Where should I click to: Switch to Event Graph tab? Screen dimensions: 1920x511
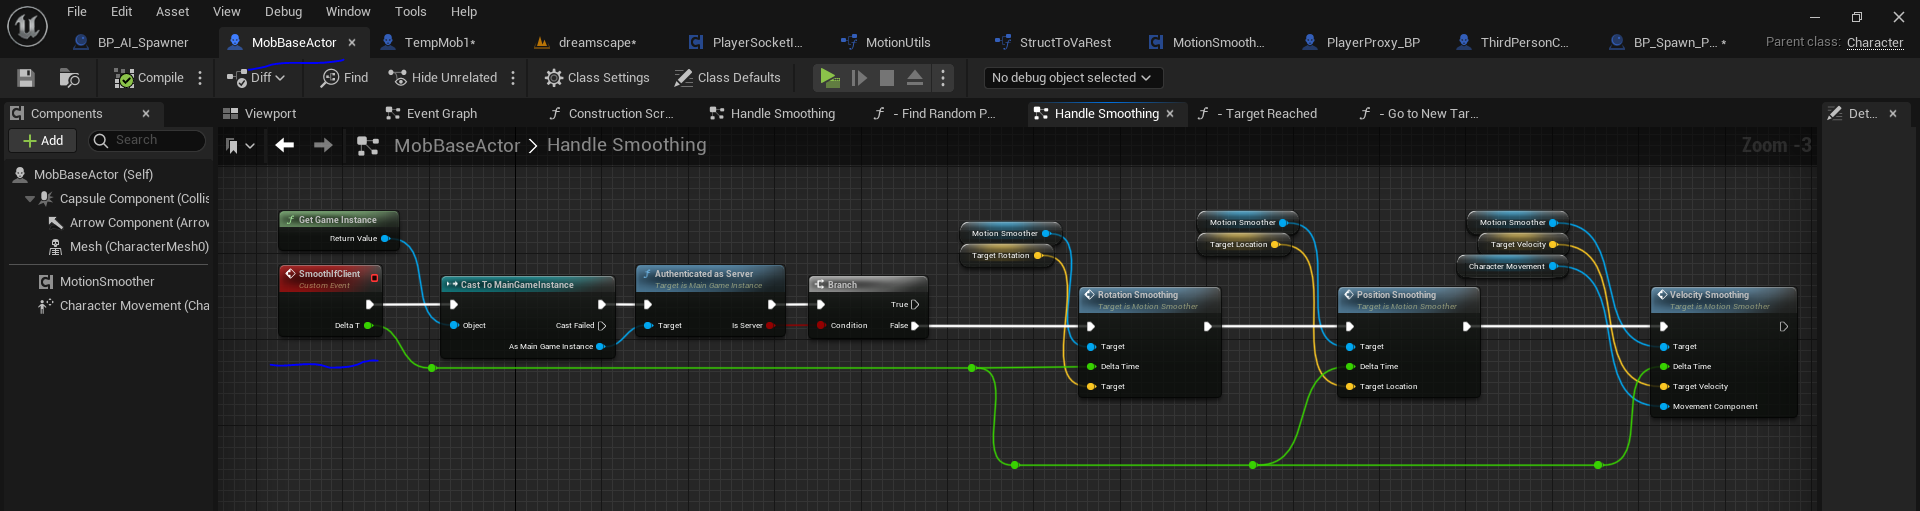tap(432, 114)
